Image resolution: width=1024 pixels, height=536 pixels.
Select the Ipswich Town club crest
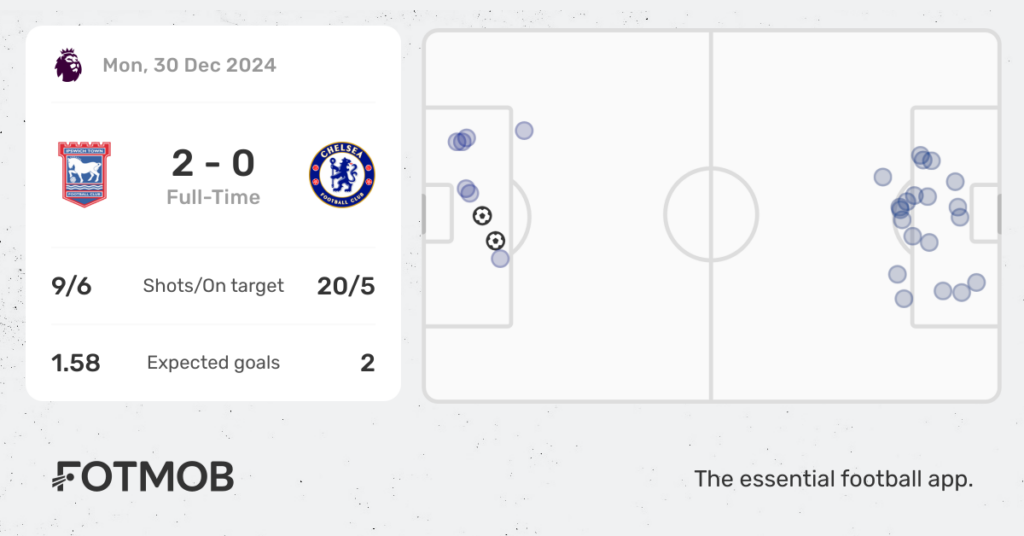point(84,174)
